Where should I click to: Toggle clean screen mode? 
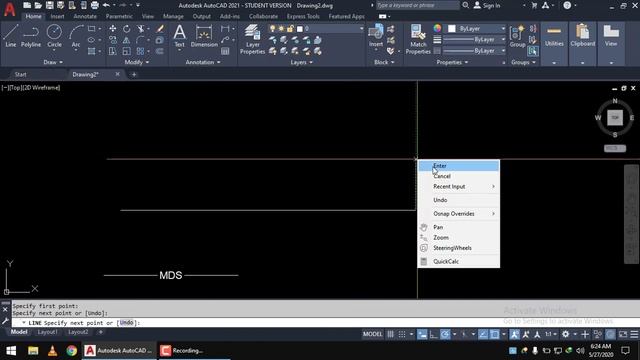click(623, 334)
